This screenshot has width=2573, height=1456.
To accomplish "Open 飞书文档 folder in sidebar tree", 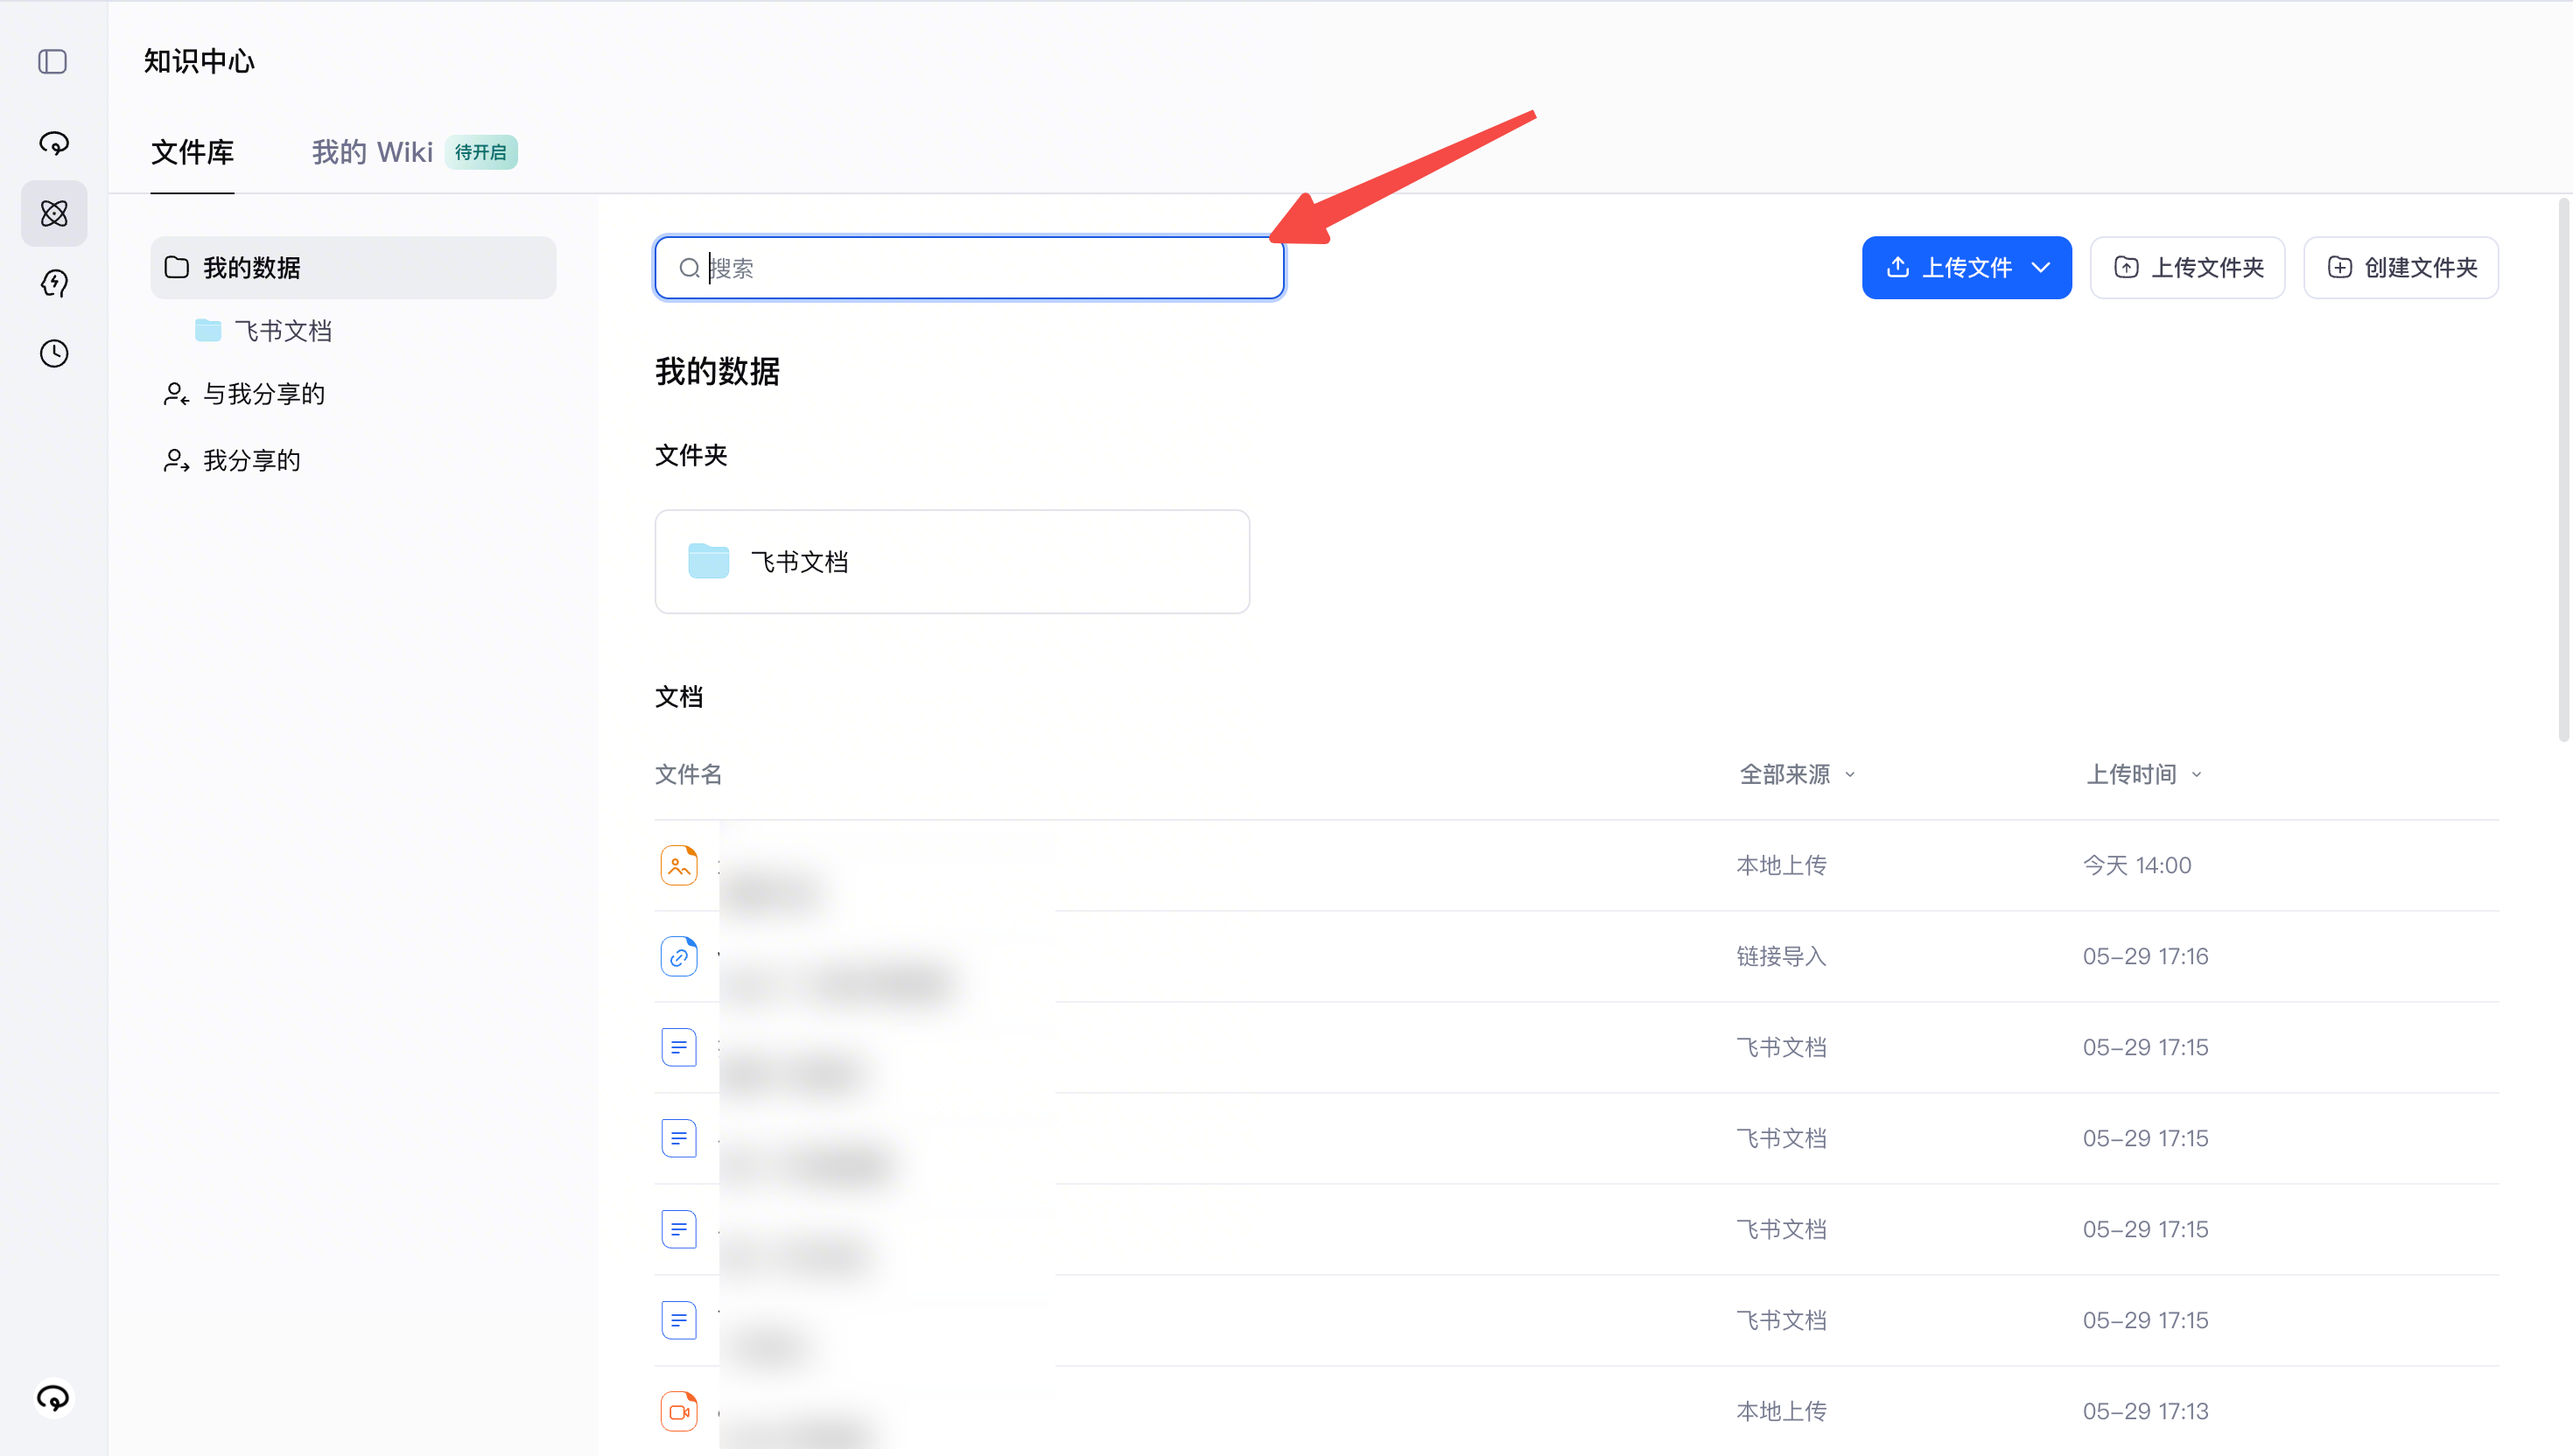I will click(283, 330).
